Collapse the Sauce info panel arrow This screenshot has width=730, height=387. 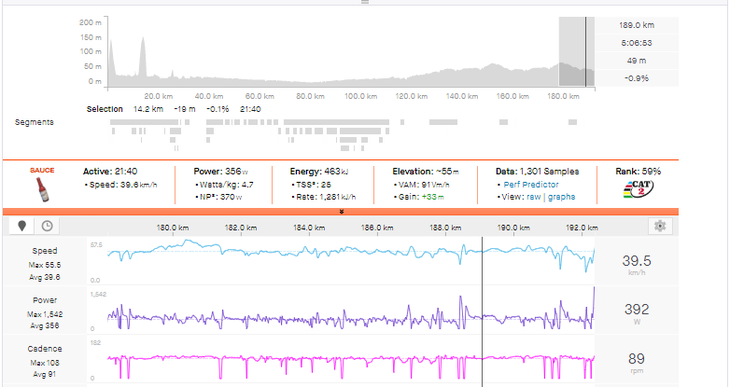tap(341, 212)
